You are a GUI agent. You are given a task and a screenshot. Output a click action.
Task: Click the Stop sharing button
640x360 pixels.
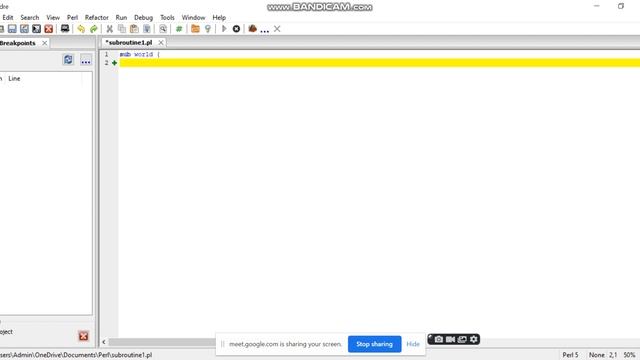[374, 344]
